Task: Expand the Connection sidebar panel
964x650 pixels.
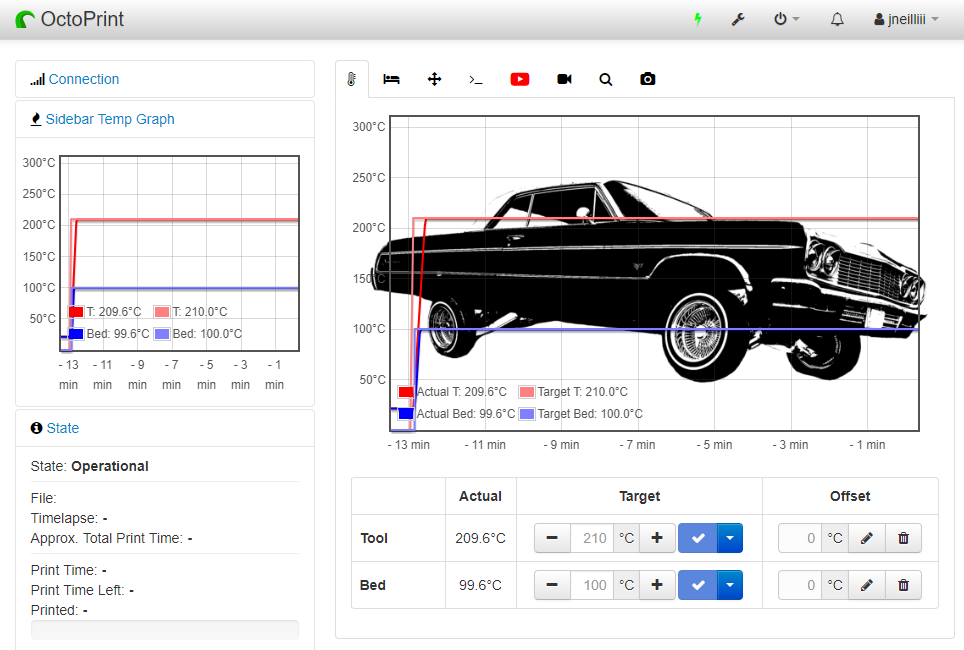Action: pos(84,79)
